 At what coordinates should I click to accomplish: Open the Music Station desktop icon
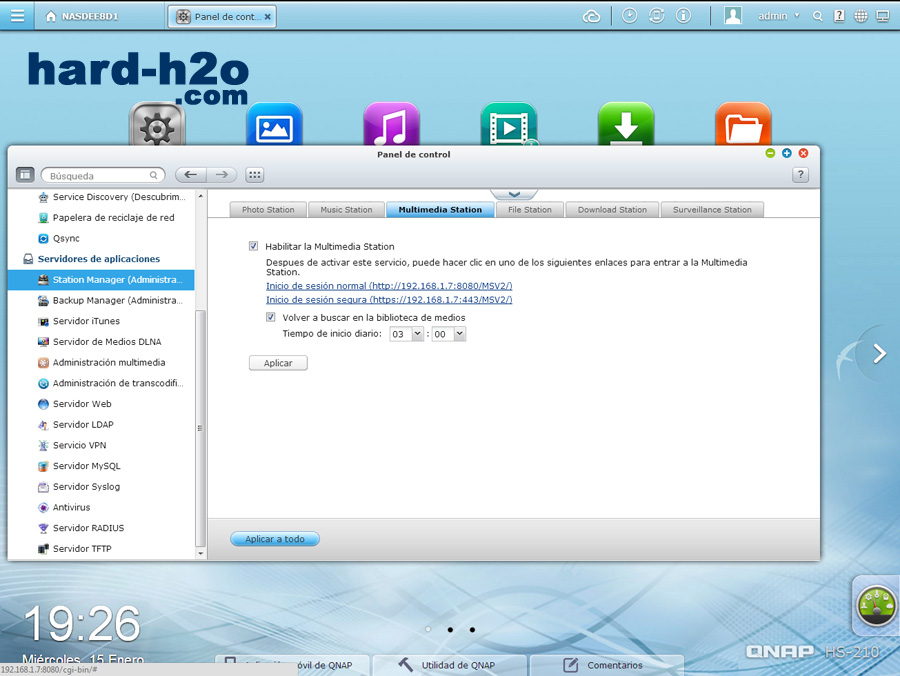tap(391, 124)
